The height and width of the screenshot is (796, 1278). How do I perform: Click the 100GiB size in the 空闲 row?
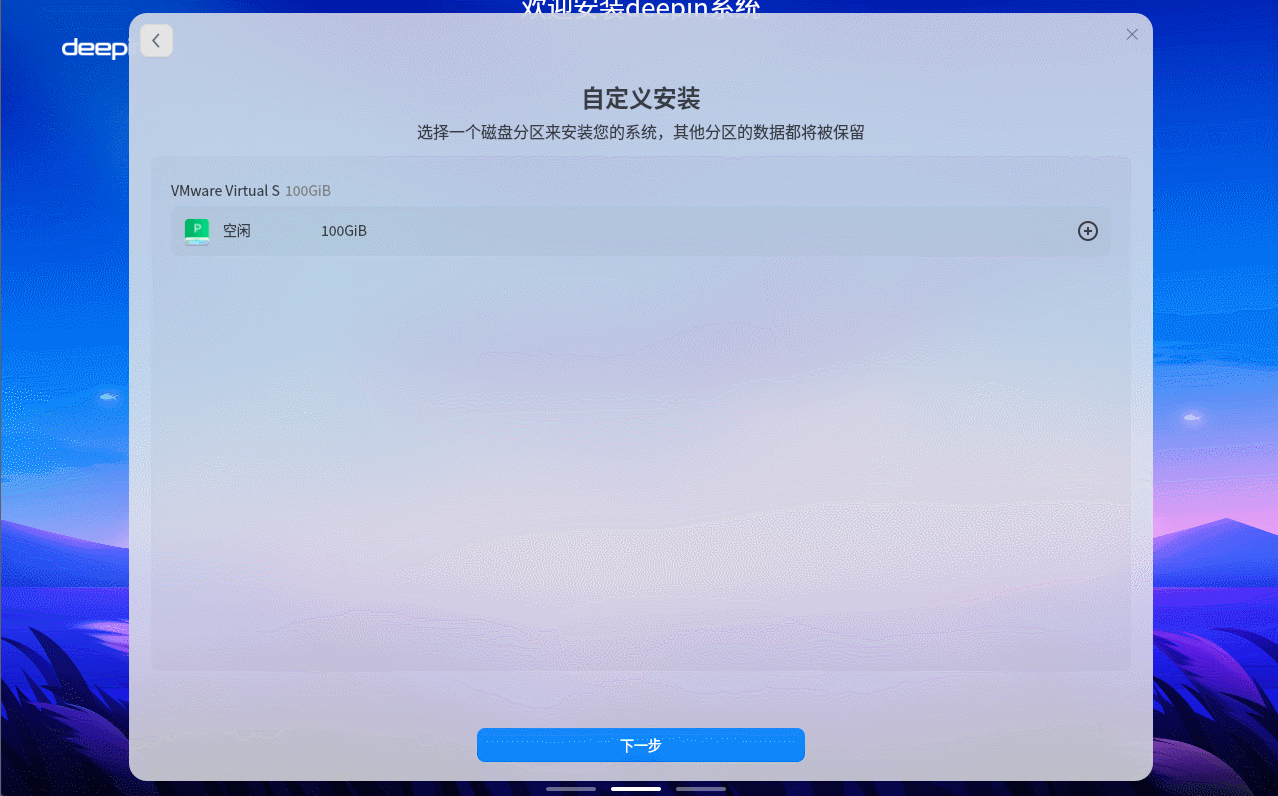(x=344, y=231)
